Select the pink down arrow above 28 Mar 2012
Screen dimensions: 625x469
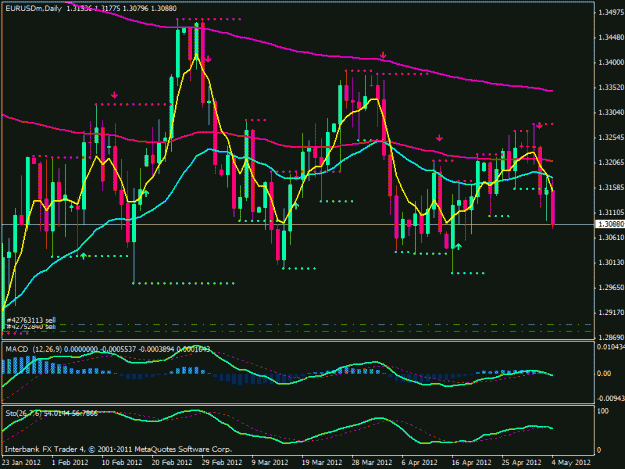(x=383, y=55)
